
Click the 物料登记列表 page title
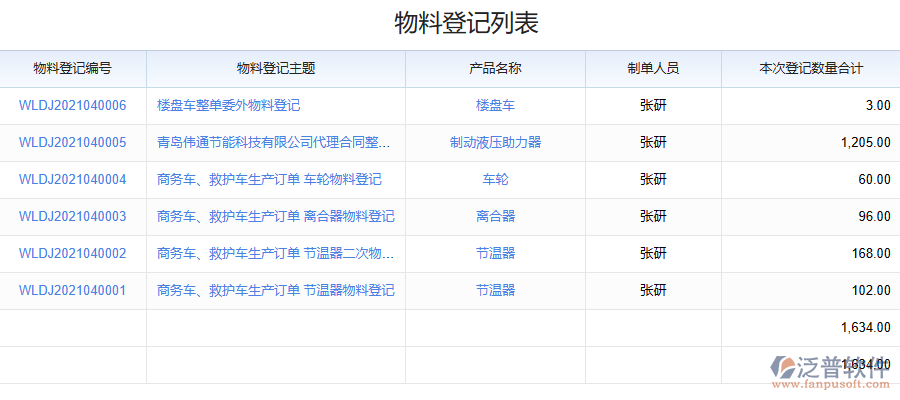[466, 25]
